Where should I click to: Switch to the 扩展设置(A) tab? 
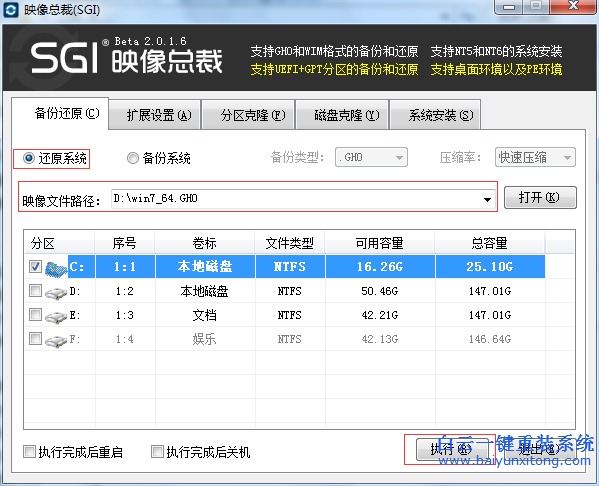(155, 115)
